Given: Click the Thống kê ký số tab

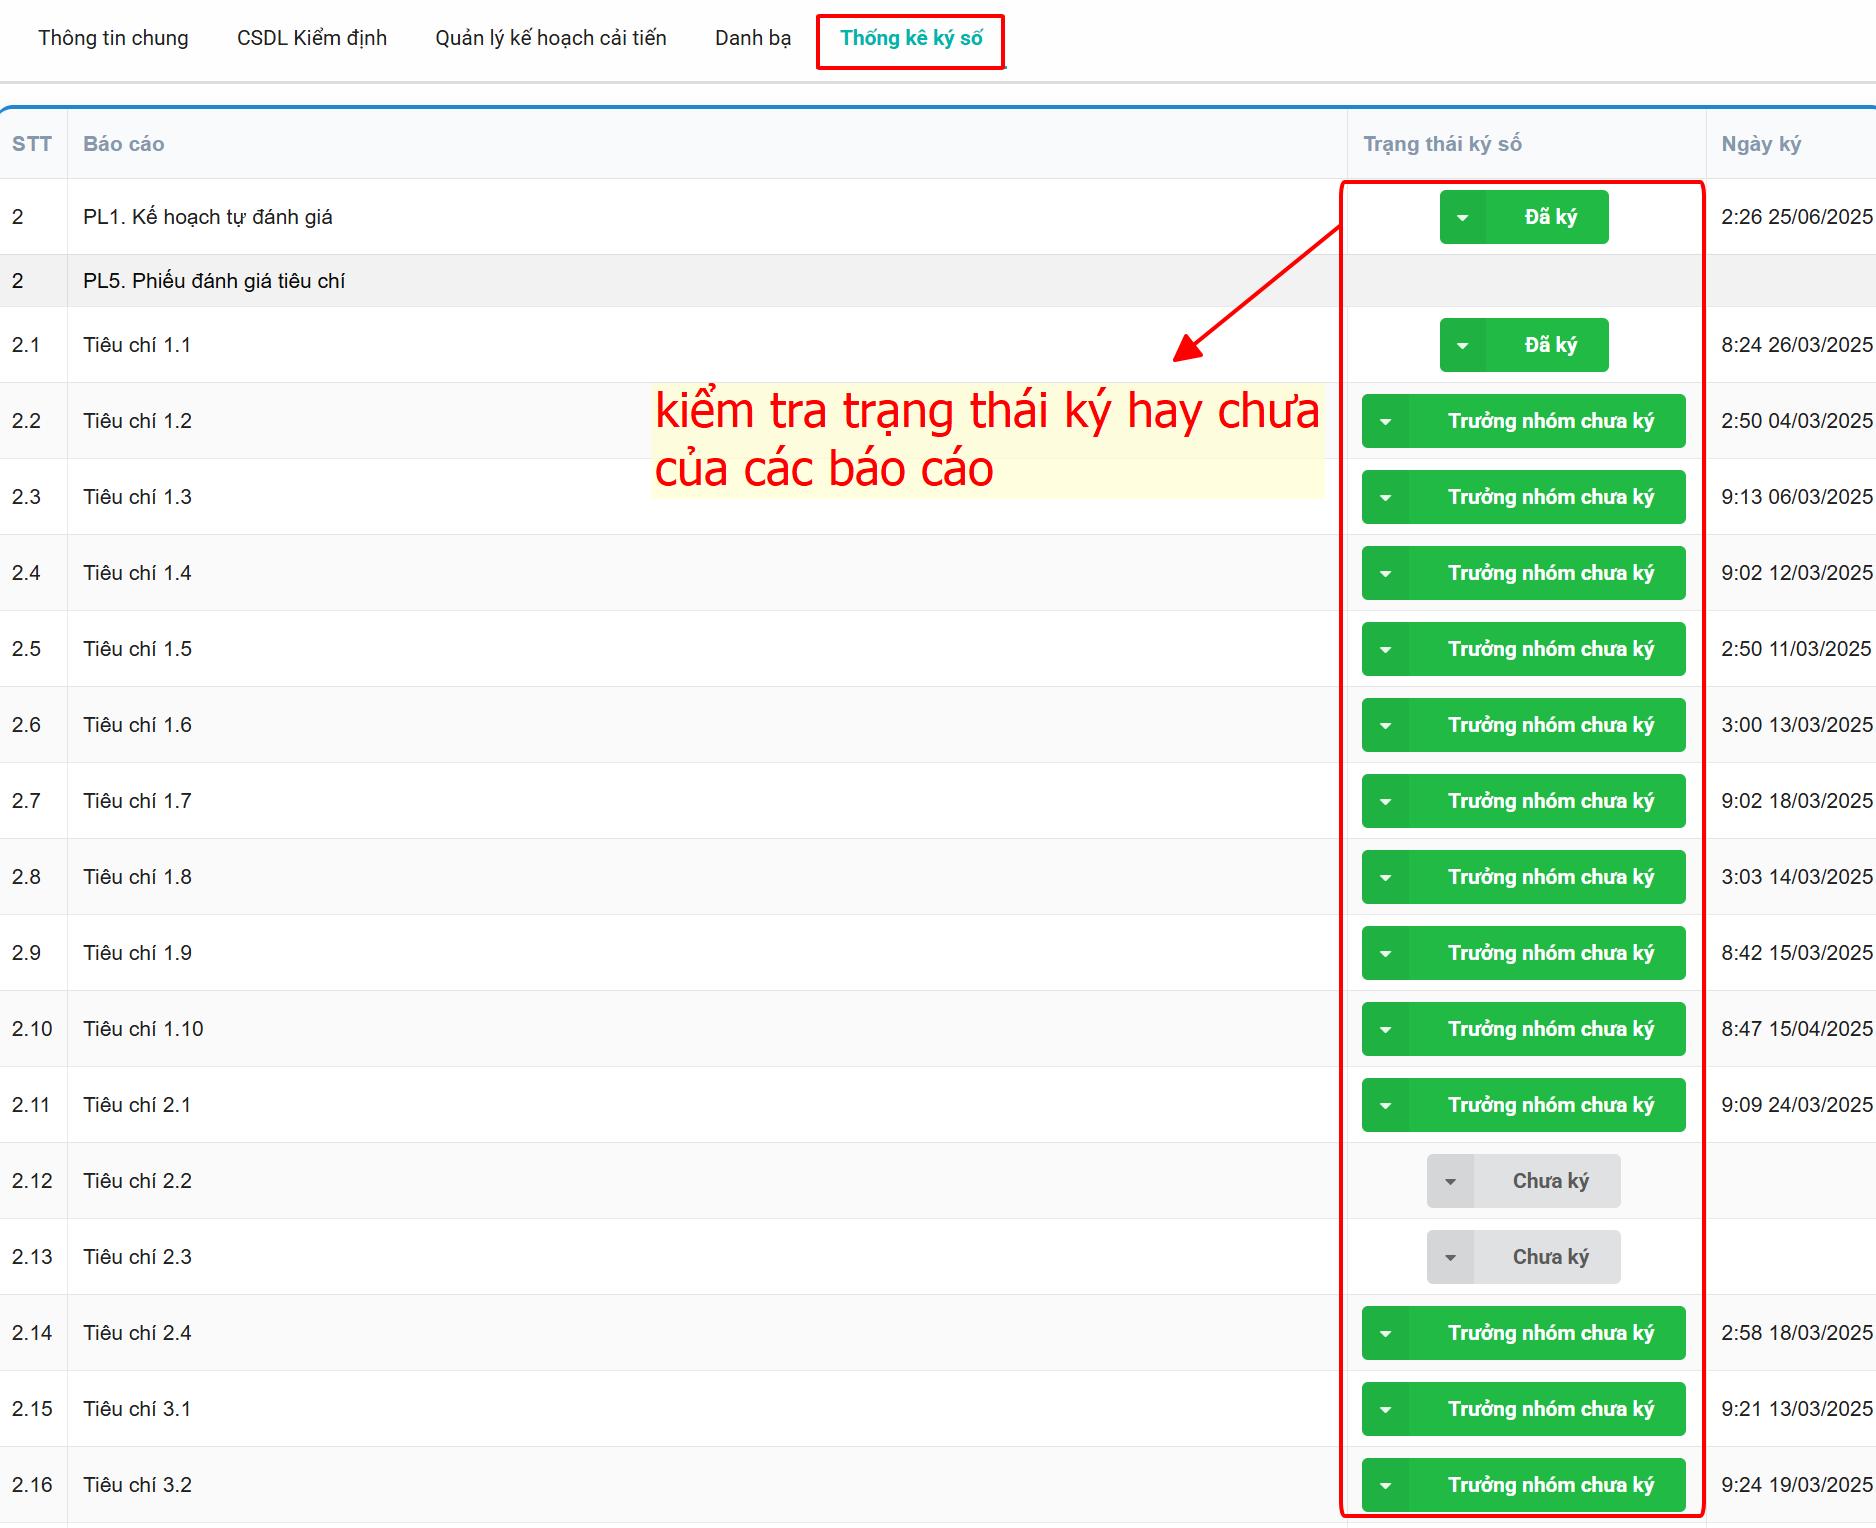Looking at the screenshot, I should [x=910, y=38].
